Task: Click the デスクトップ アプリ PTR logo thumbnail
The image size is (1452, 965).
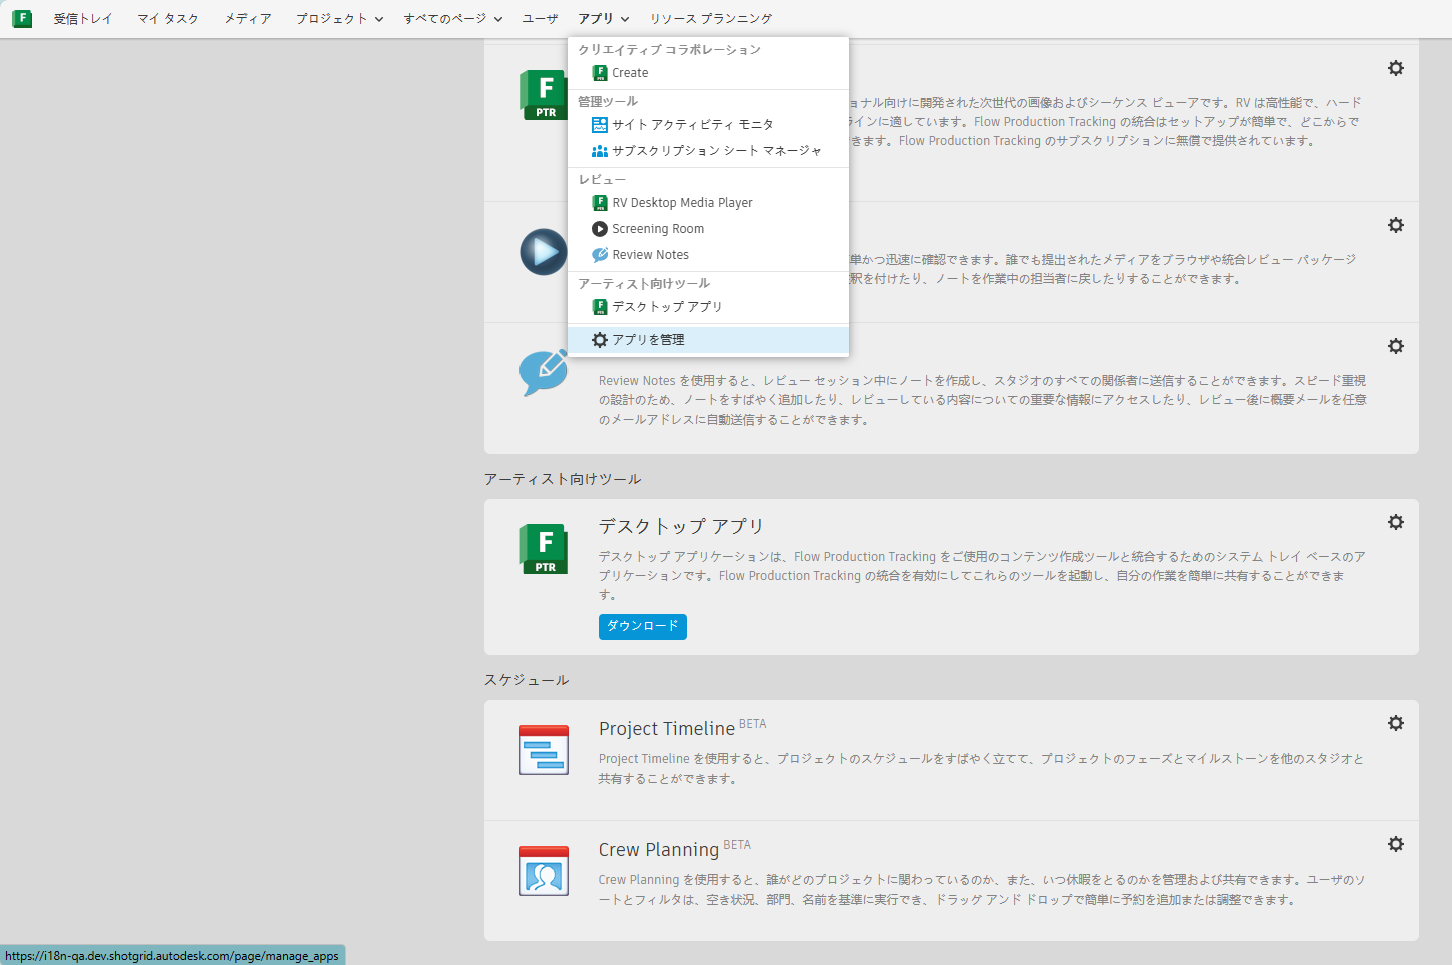Action: click(544, 549)
